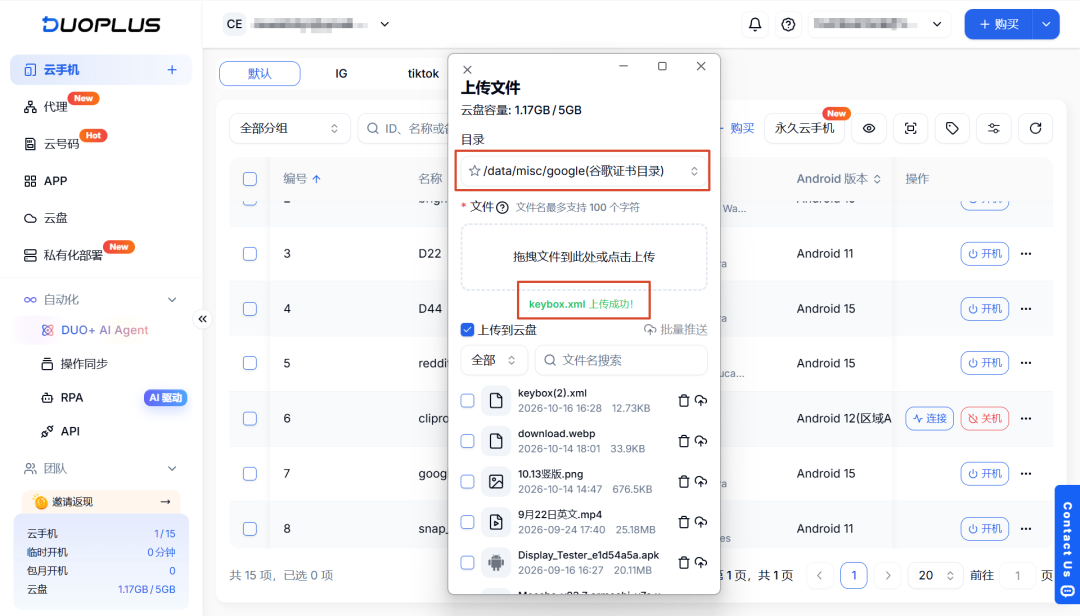Select 10.13竖版.png checkbox
1080x616 pixels.
[467, 482]
